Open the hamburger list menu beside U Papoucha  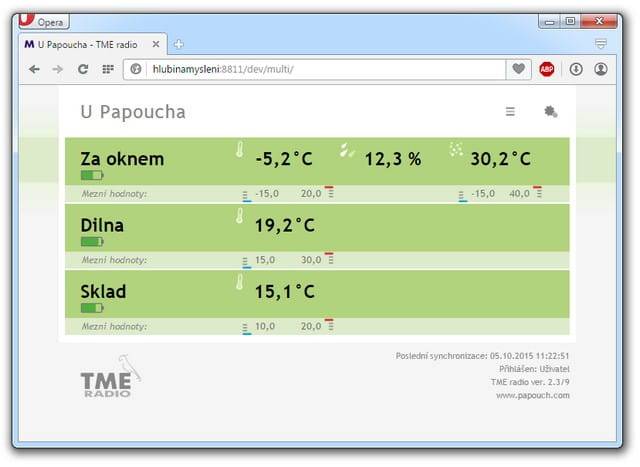coord(510,112)
